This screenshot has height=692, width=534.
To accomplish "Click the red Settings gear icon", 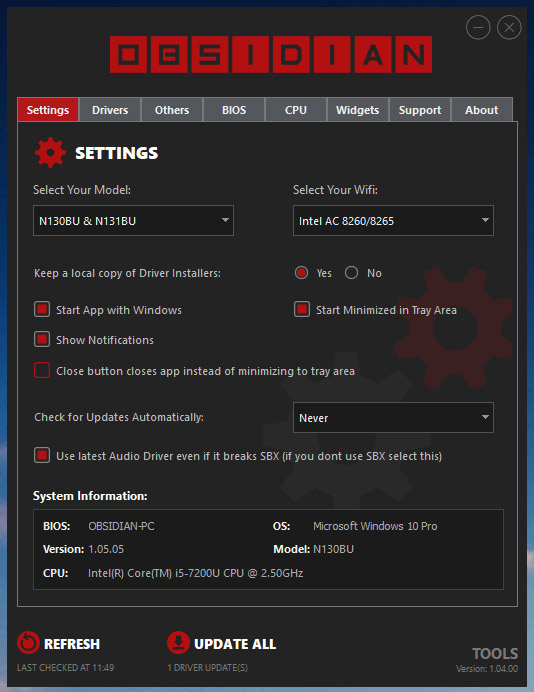I will click(x=50, y=153).
